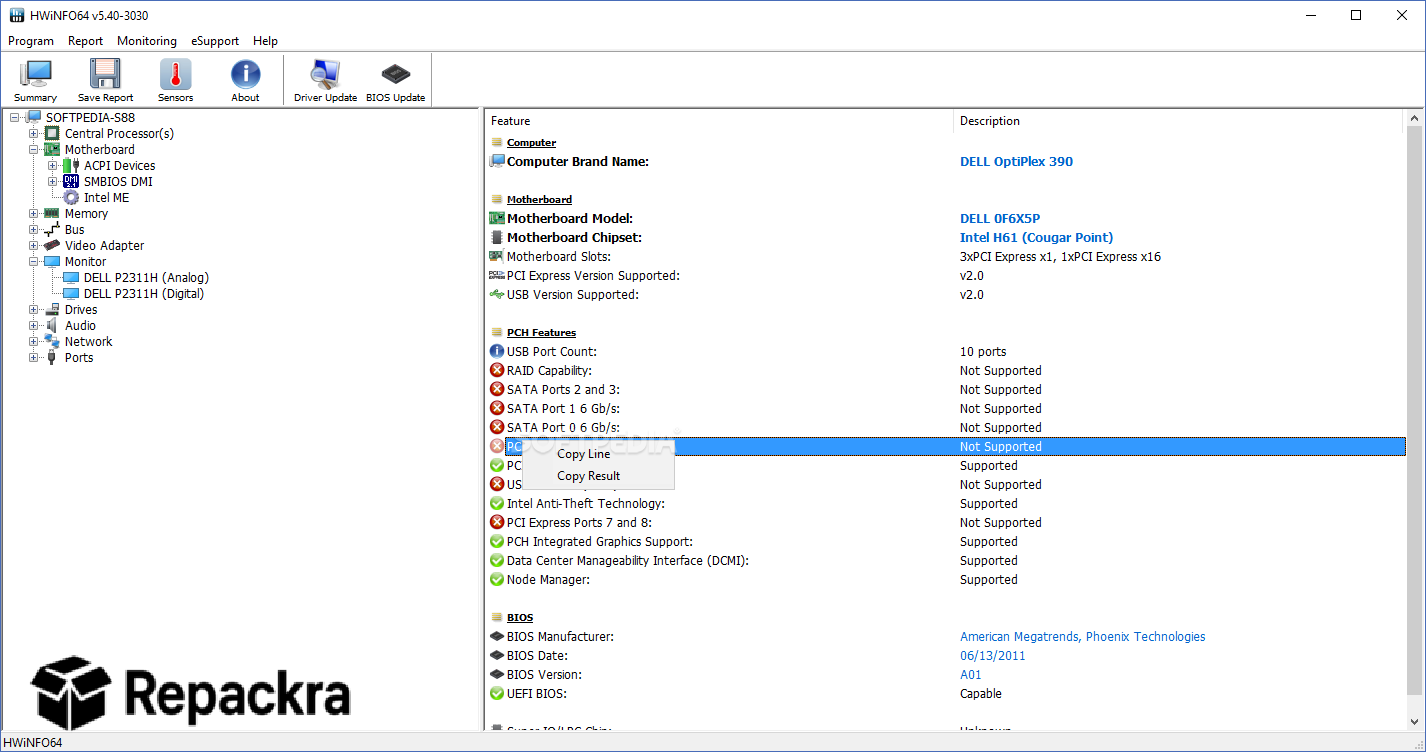The height and width of the screenshot is (752, 1426).
Task: Select the Motherboard Slots row
Action: click(x=946, y=257)
